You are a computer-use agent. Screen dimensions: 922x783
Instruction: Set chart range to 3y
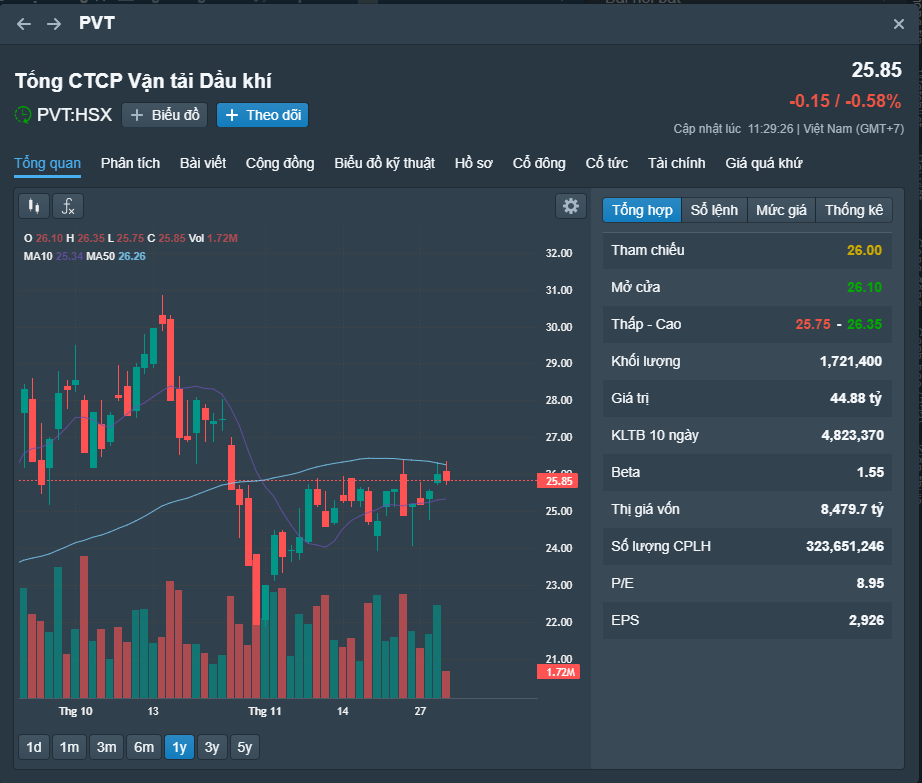click(x=212, y=747)
